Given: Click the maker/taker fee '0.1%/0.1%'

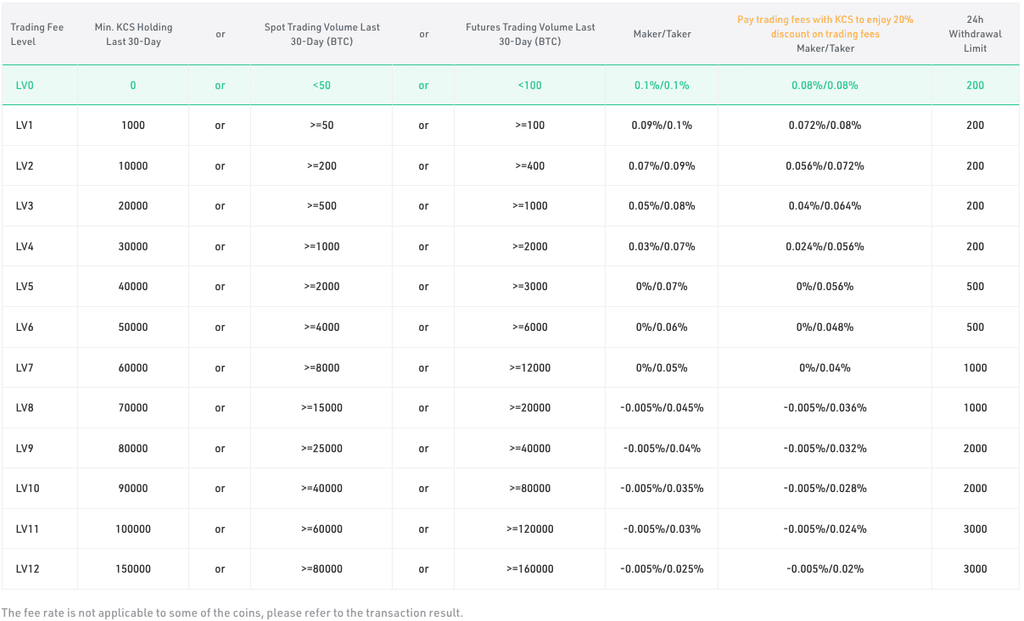Looking at the screenshot, I should pos(662,86).
